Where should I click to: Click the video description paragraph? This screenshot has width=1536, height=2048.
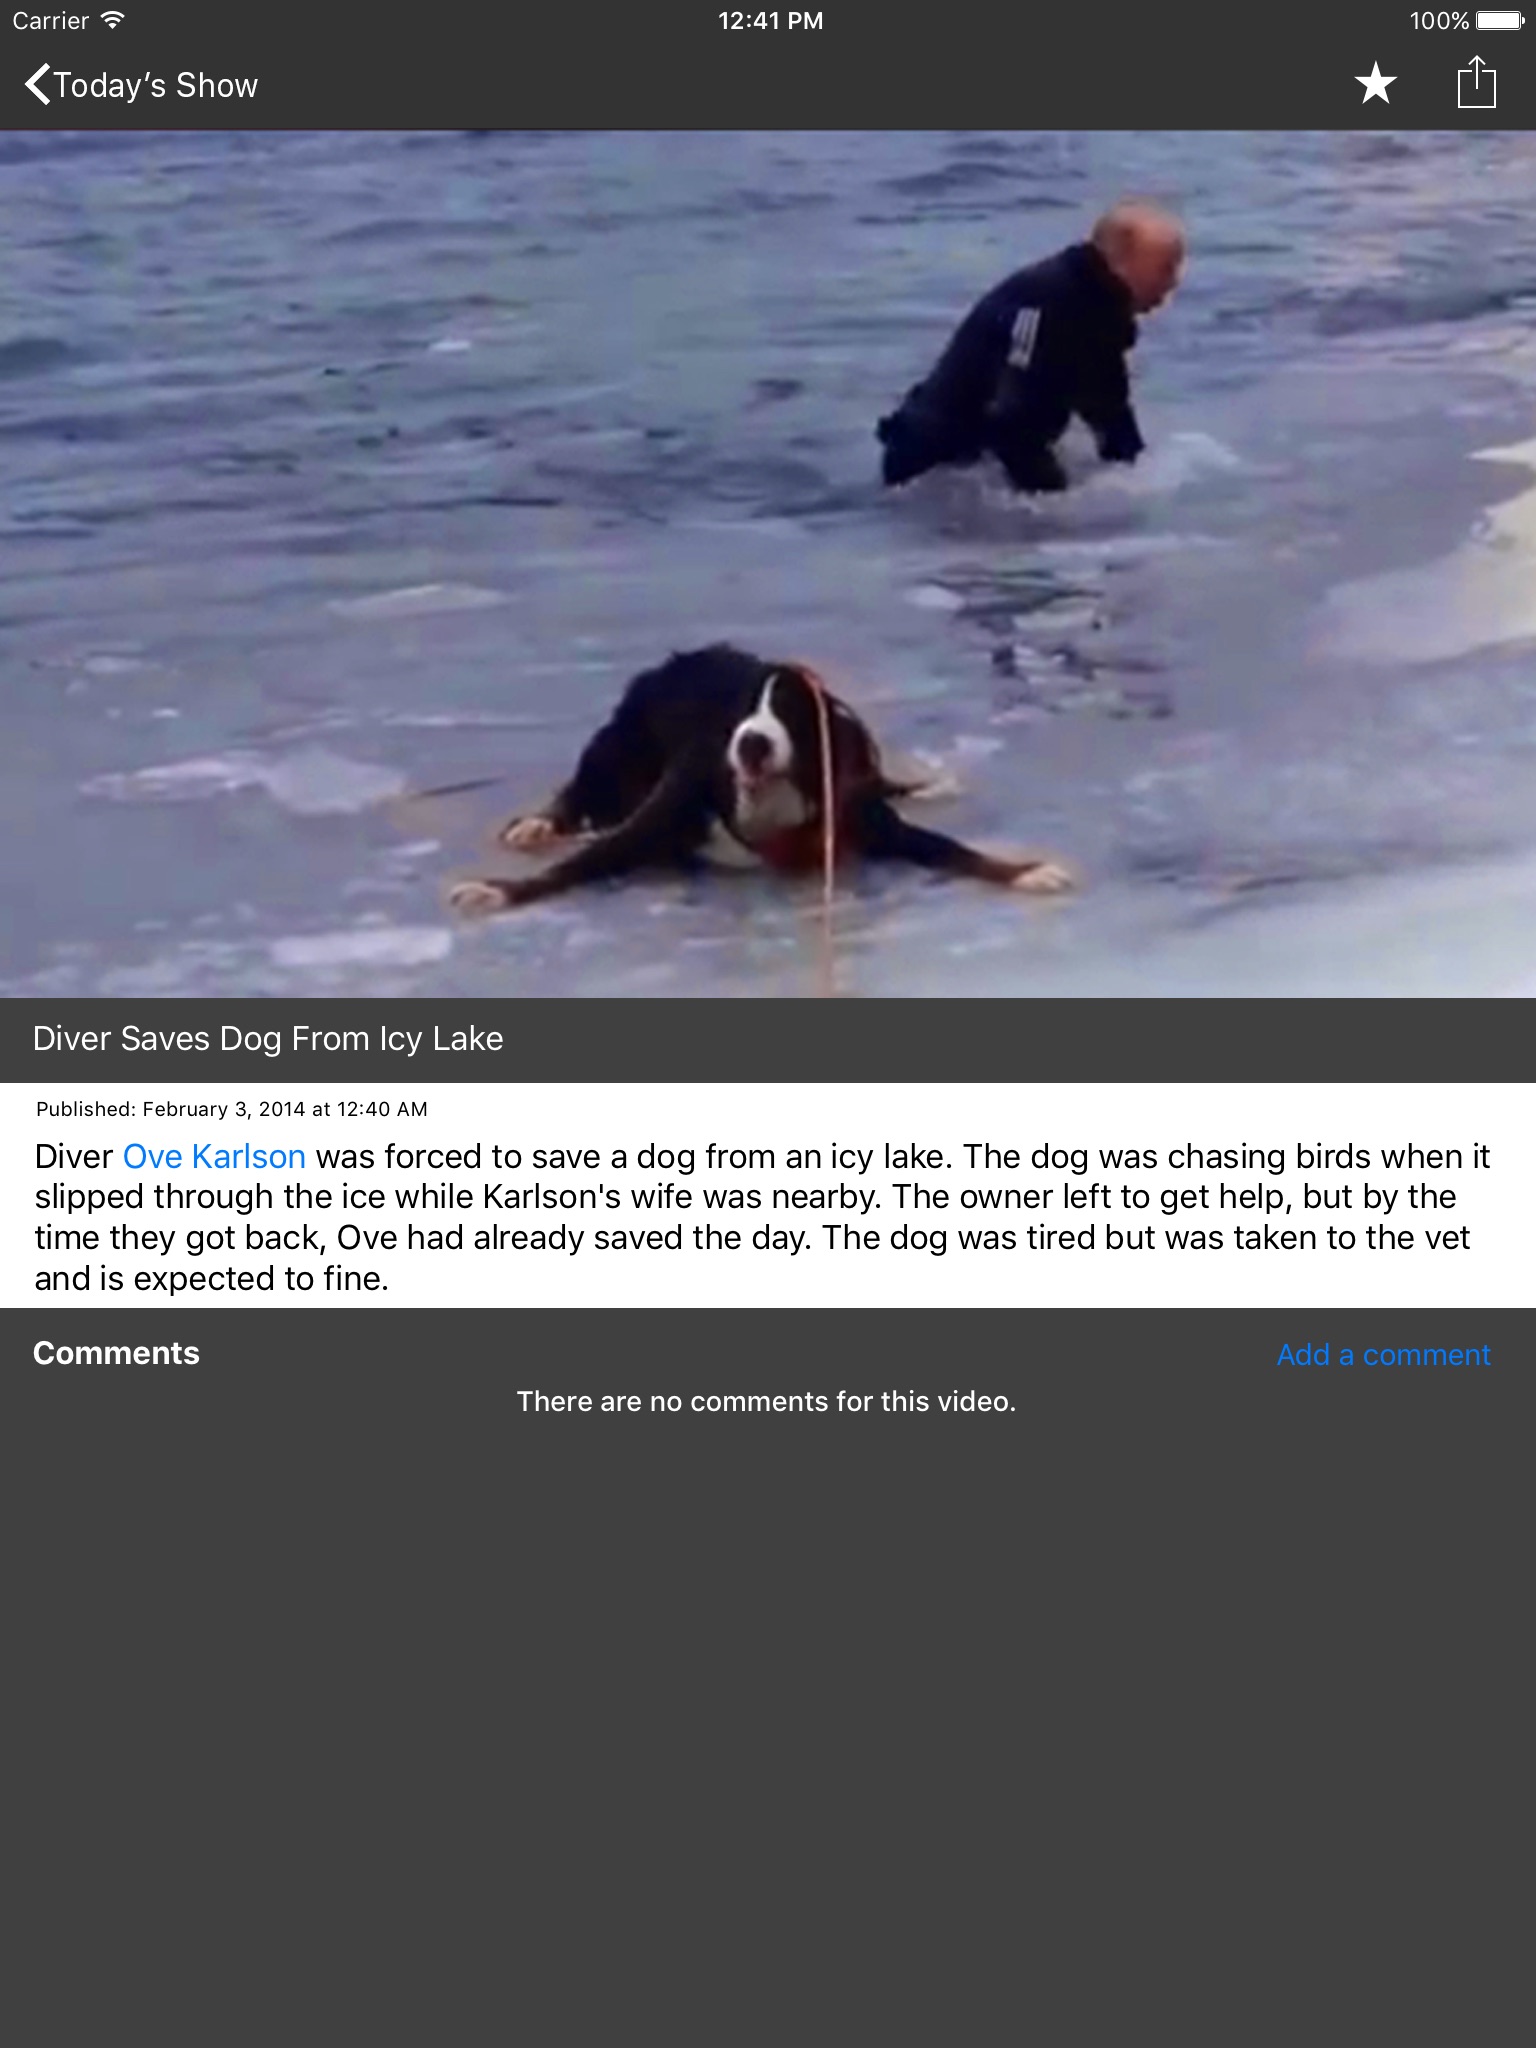(764, 1217)
